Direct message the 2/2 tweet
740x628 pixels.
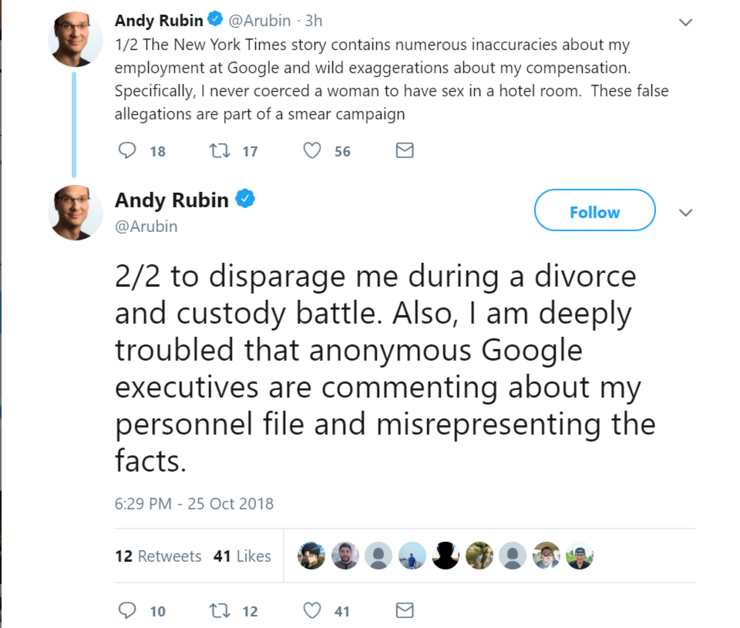coord(404,610)
